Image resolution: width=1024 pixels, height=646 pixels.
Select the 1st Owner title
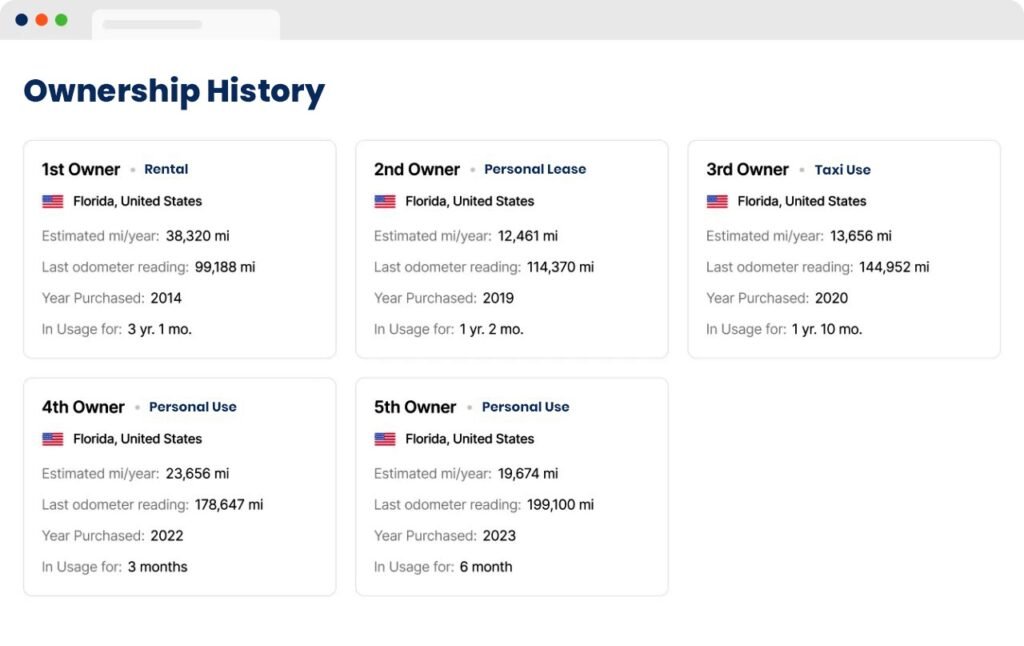81,169
